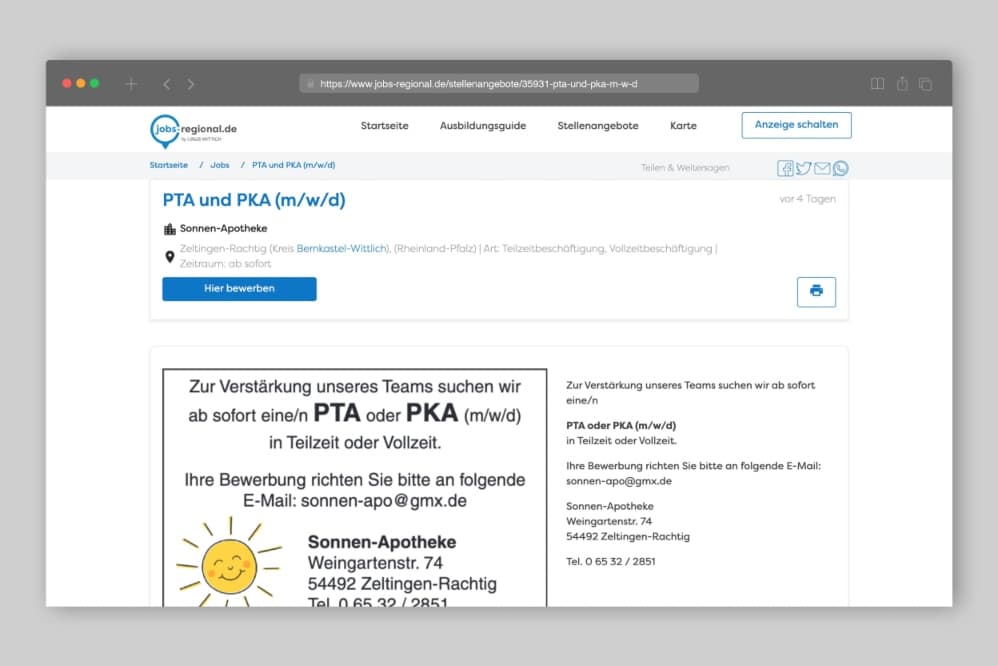Open the Bernkastel-Wittlich district link
The height and width of the screenshot is (666, 998).
point(342,248)
